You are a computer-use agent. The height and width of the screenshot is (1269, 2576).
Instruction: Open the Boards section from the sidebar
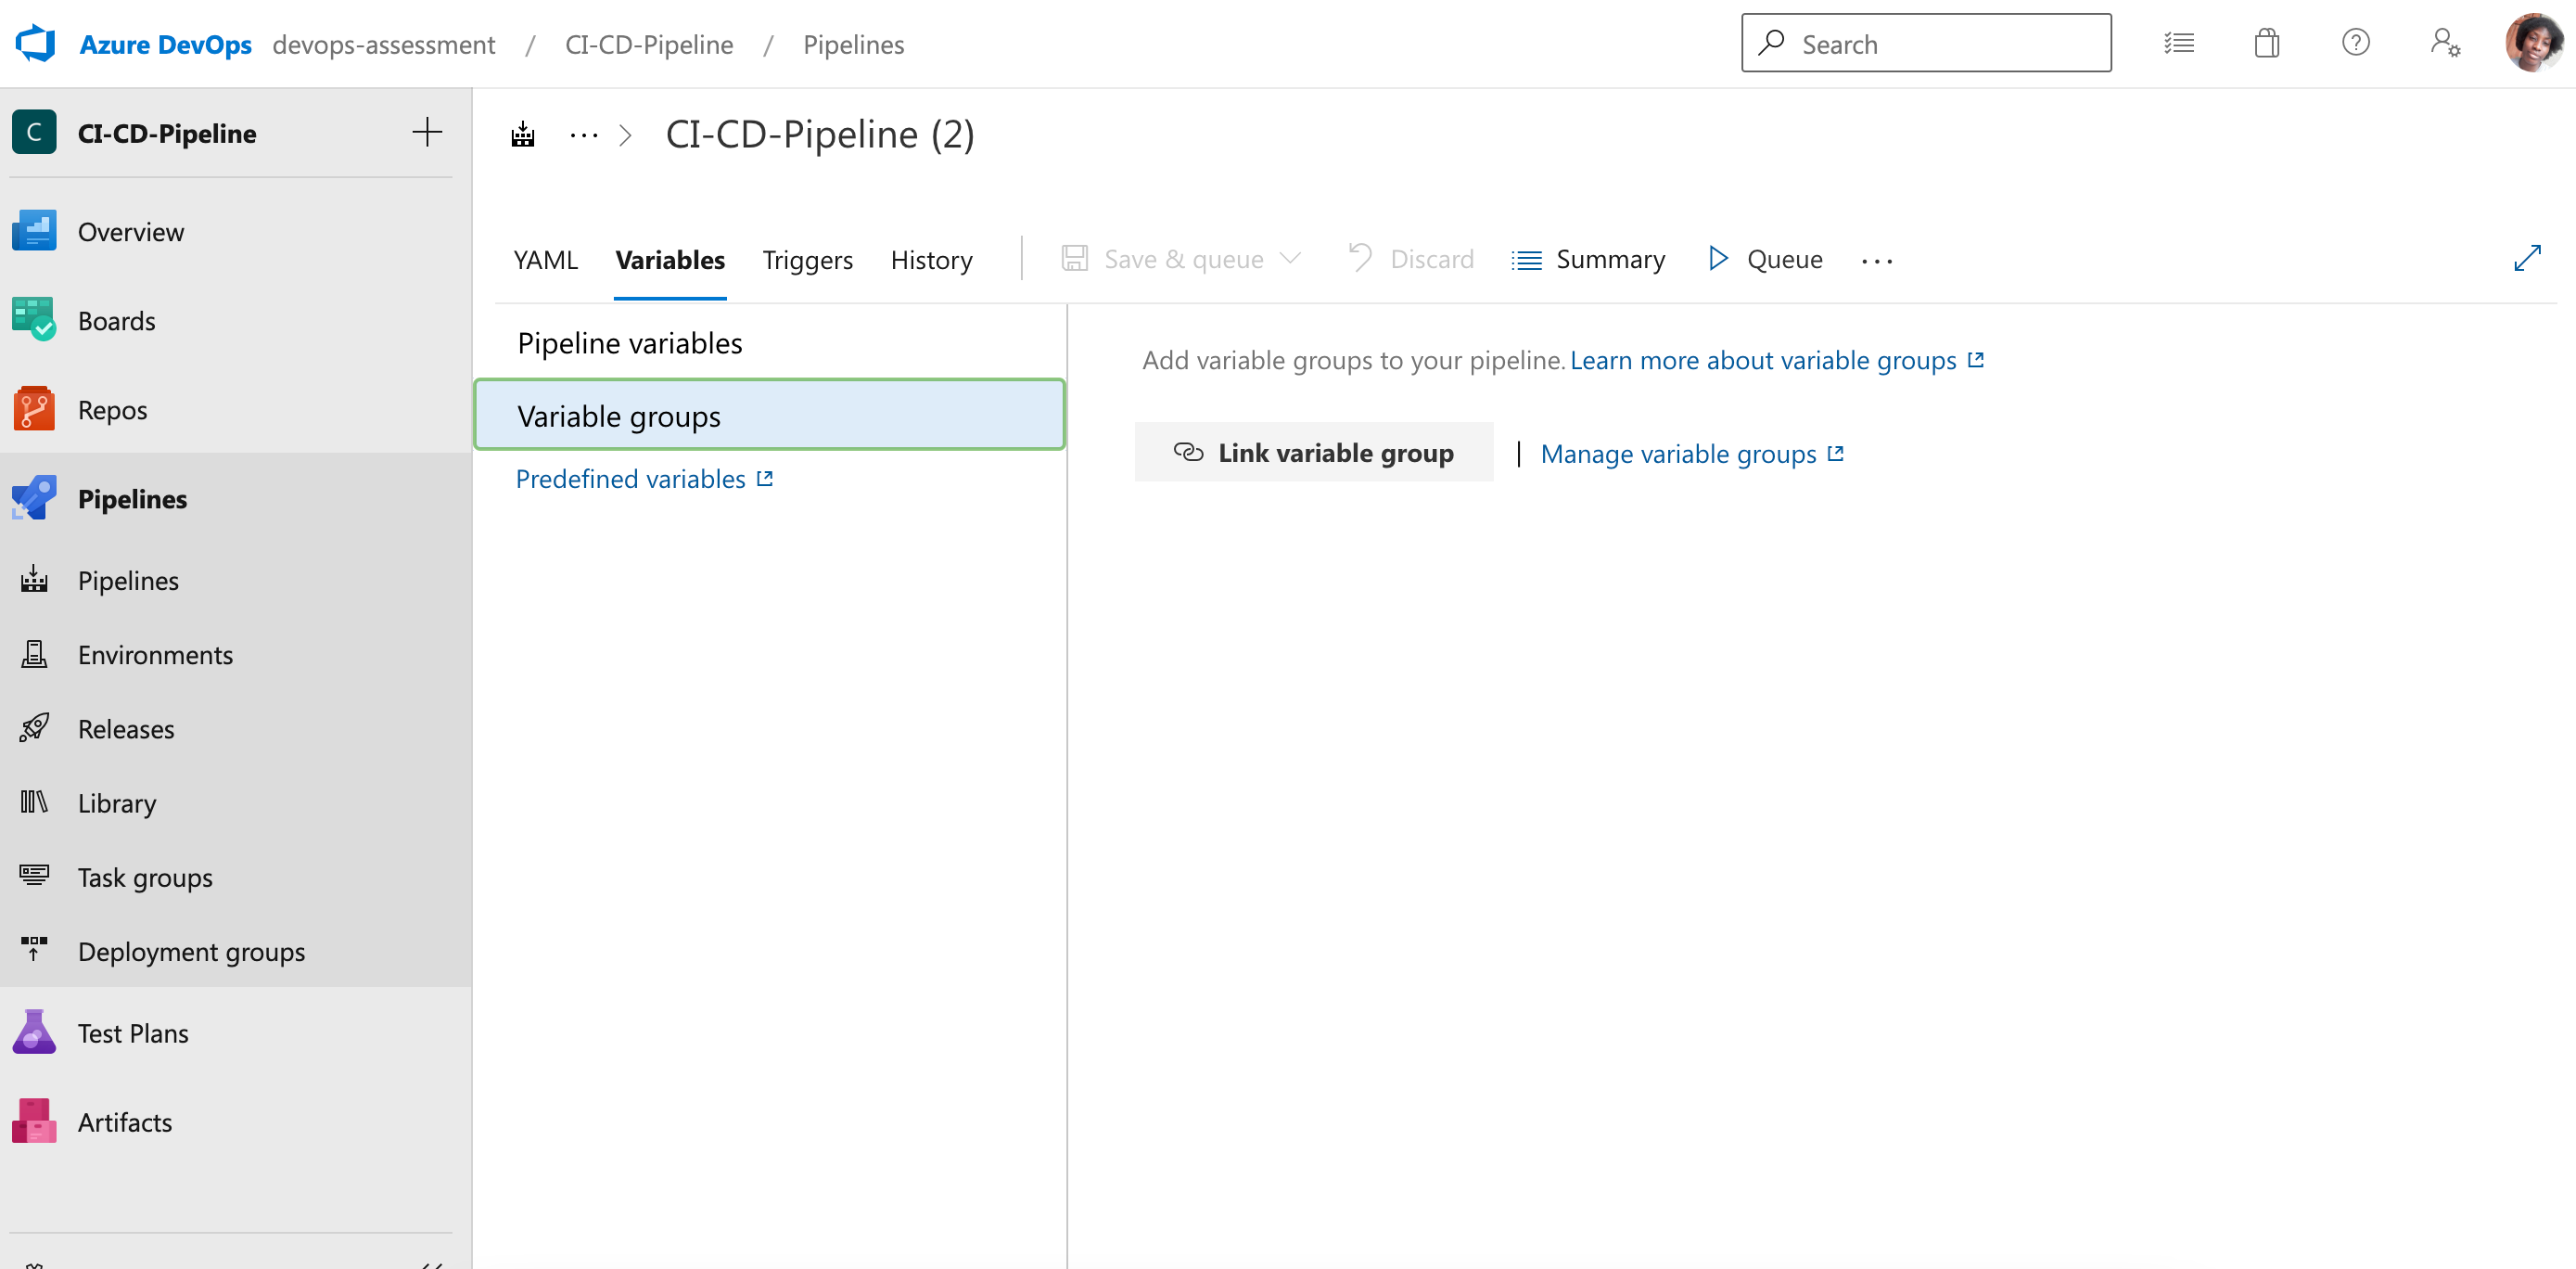[117, 320]
